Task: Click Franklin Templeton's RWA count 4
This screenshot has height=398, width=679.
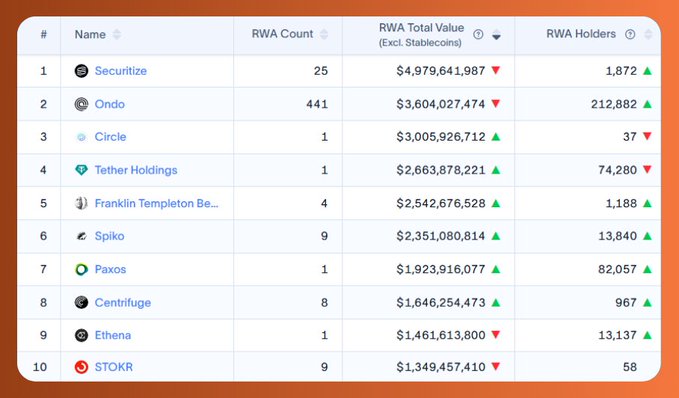Action: pyautogui.click(x=324, y=203)
